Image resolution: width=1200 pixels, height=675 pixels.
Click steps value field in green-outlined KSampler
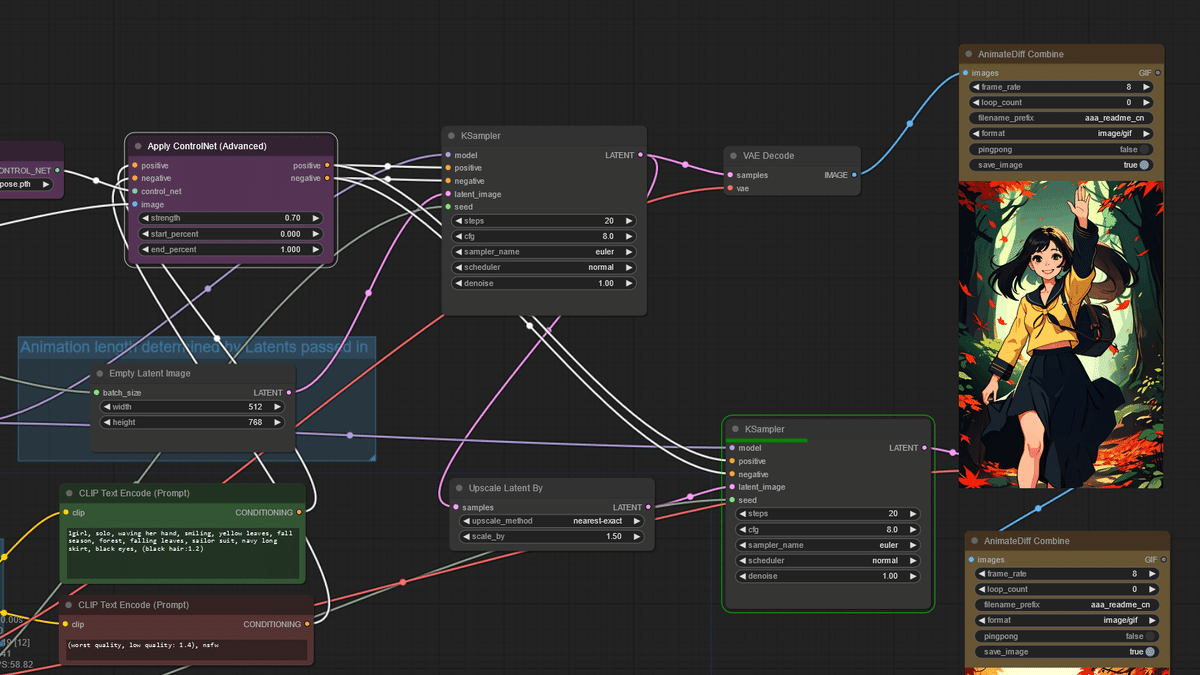pyautogui.click(x=827, y=513)
